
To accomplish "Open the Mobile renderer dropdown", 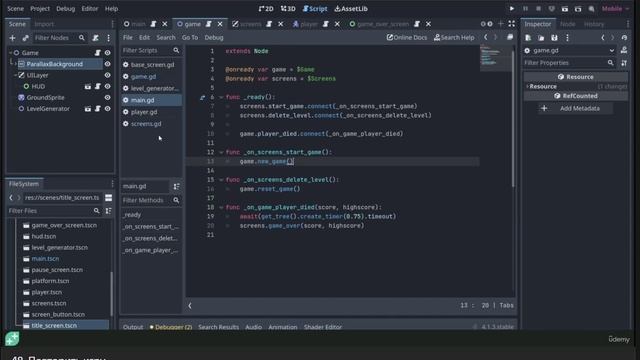I will tap(616, 9).
